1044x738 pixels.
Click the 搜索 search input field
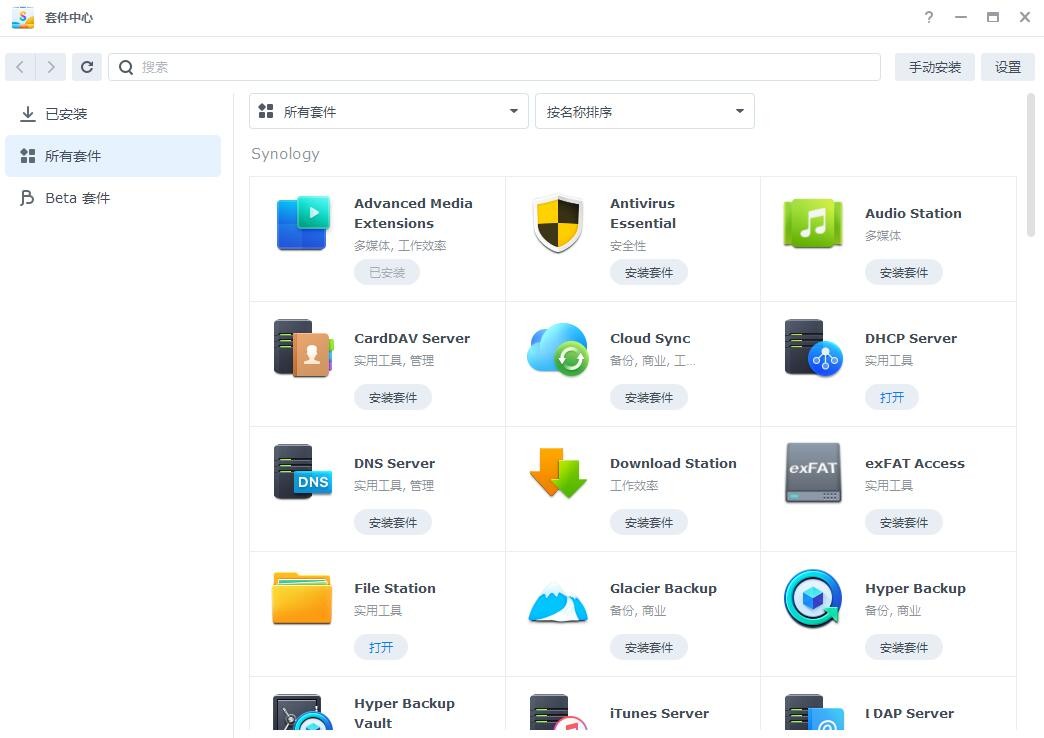(x=500, y=67)
